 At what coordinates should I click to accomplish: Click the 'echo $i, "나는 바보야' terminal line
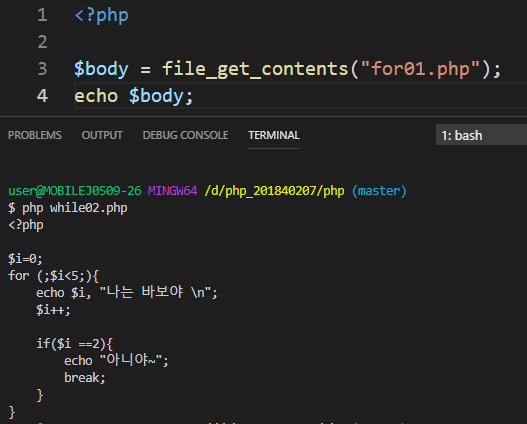pos(127,293)
